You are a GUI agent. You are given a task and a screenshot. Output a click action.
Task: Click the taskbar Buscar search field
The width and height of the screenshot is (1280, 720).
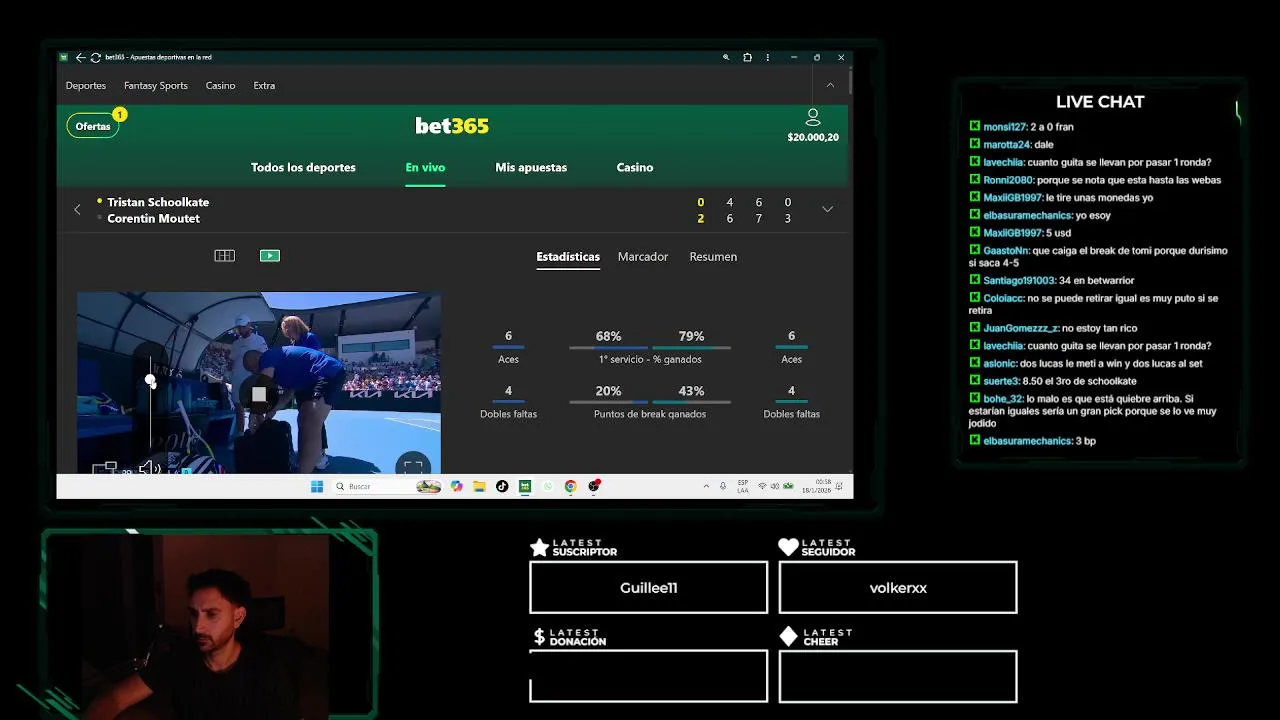pyautogui.click(x=387, y=486)
